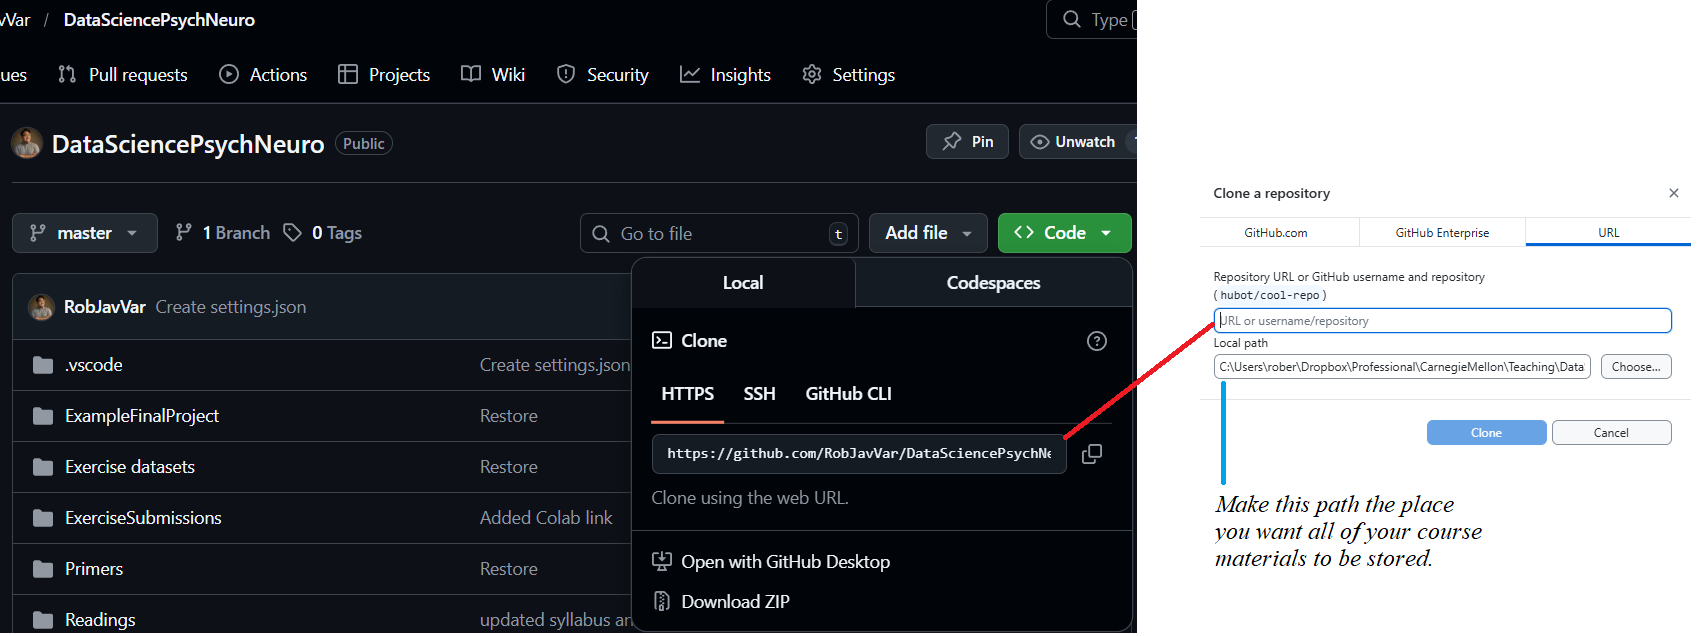Click the Restore message in Primers row
The width and height of the screenshot is (1703, 636).
click(x=509, y=569)
